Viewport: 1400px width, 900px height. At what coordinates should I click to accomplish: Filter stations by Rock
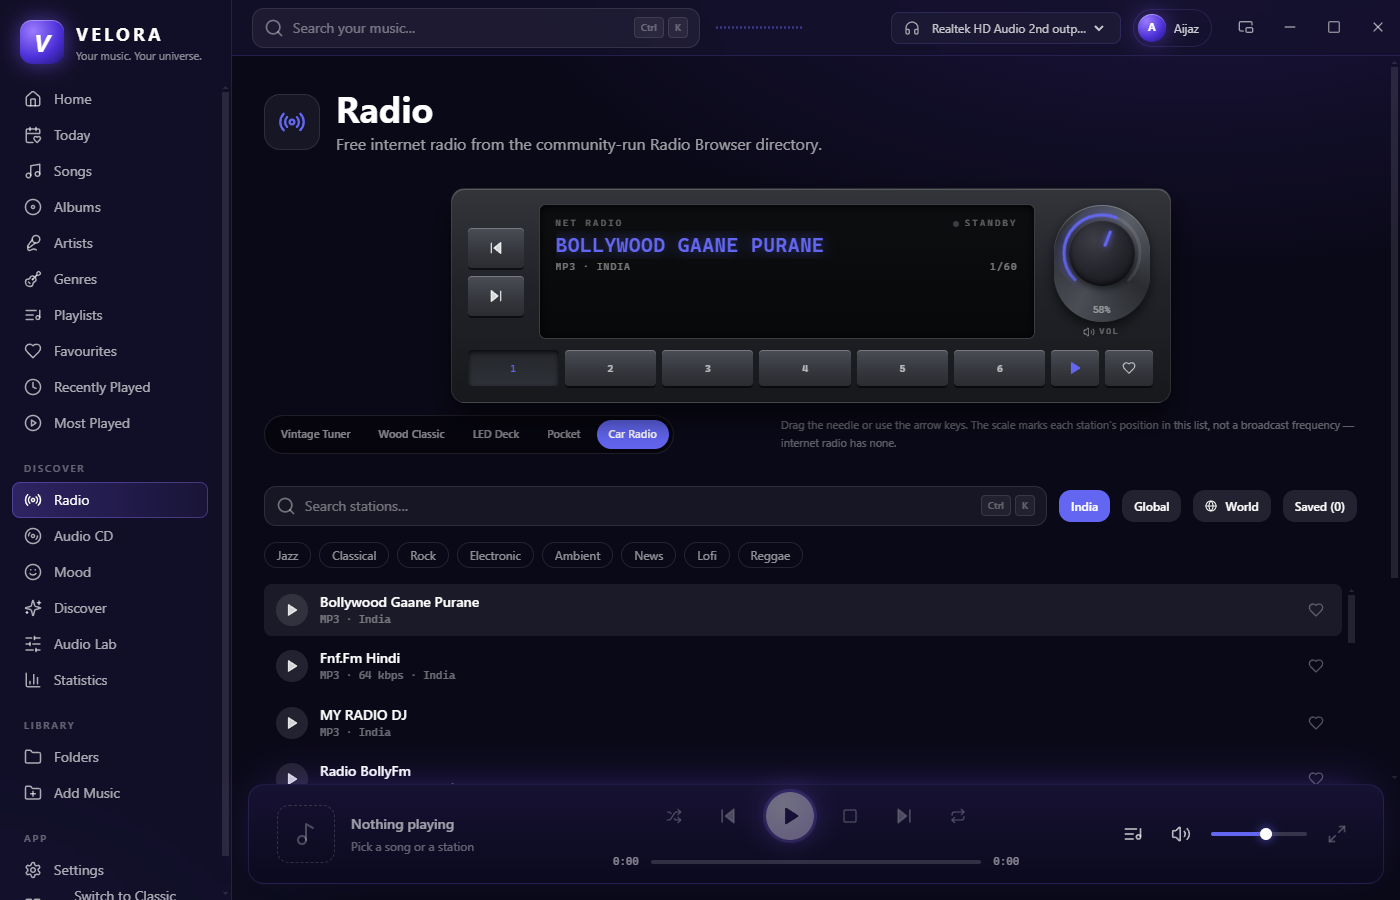coord(423,556)
